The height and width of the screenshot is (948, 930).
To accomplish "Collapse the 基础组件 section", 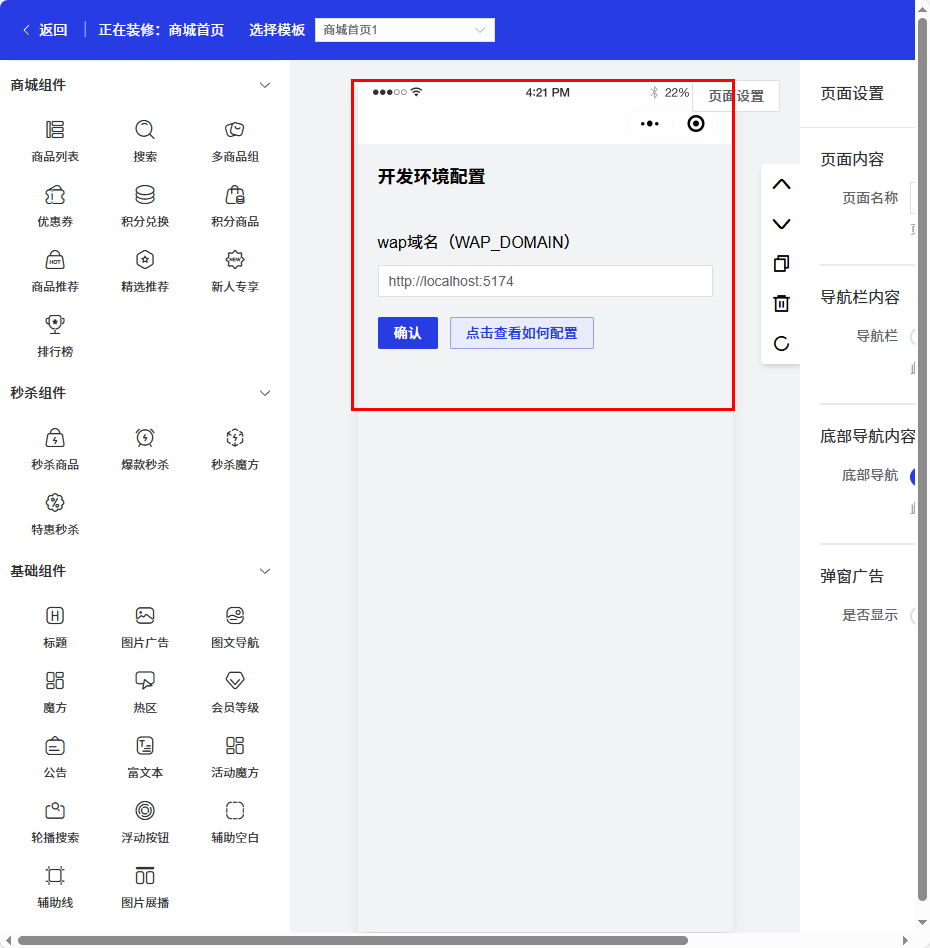I will click(265, 572).
